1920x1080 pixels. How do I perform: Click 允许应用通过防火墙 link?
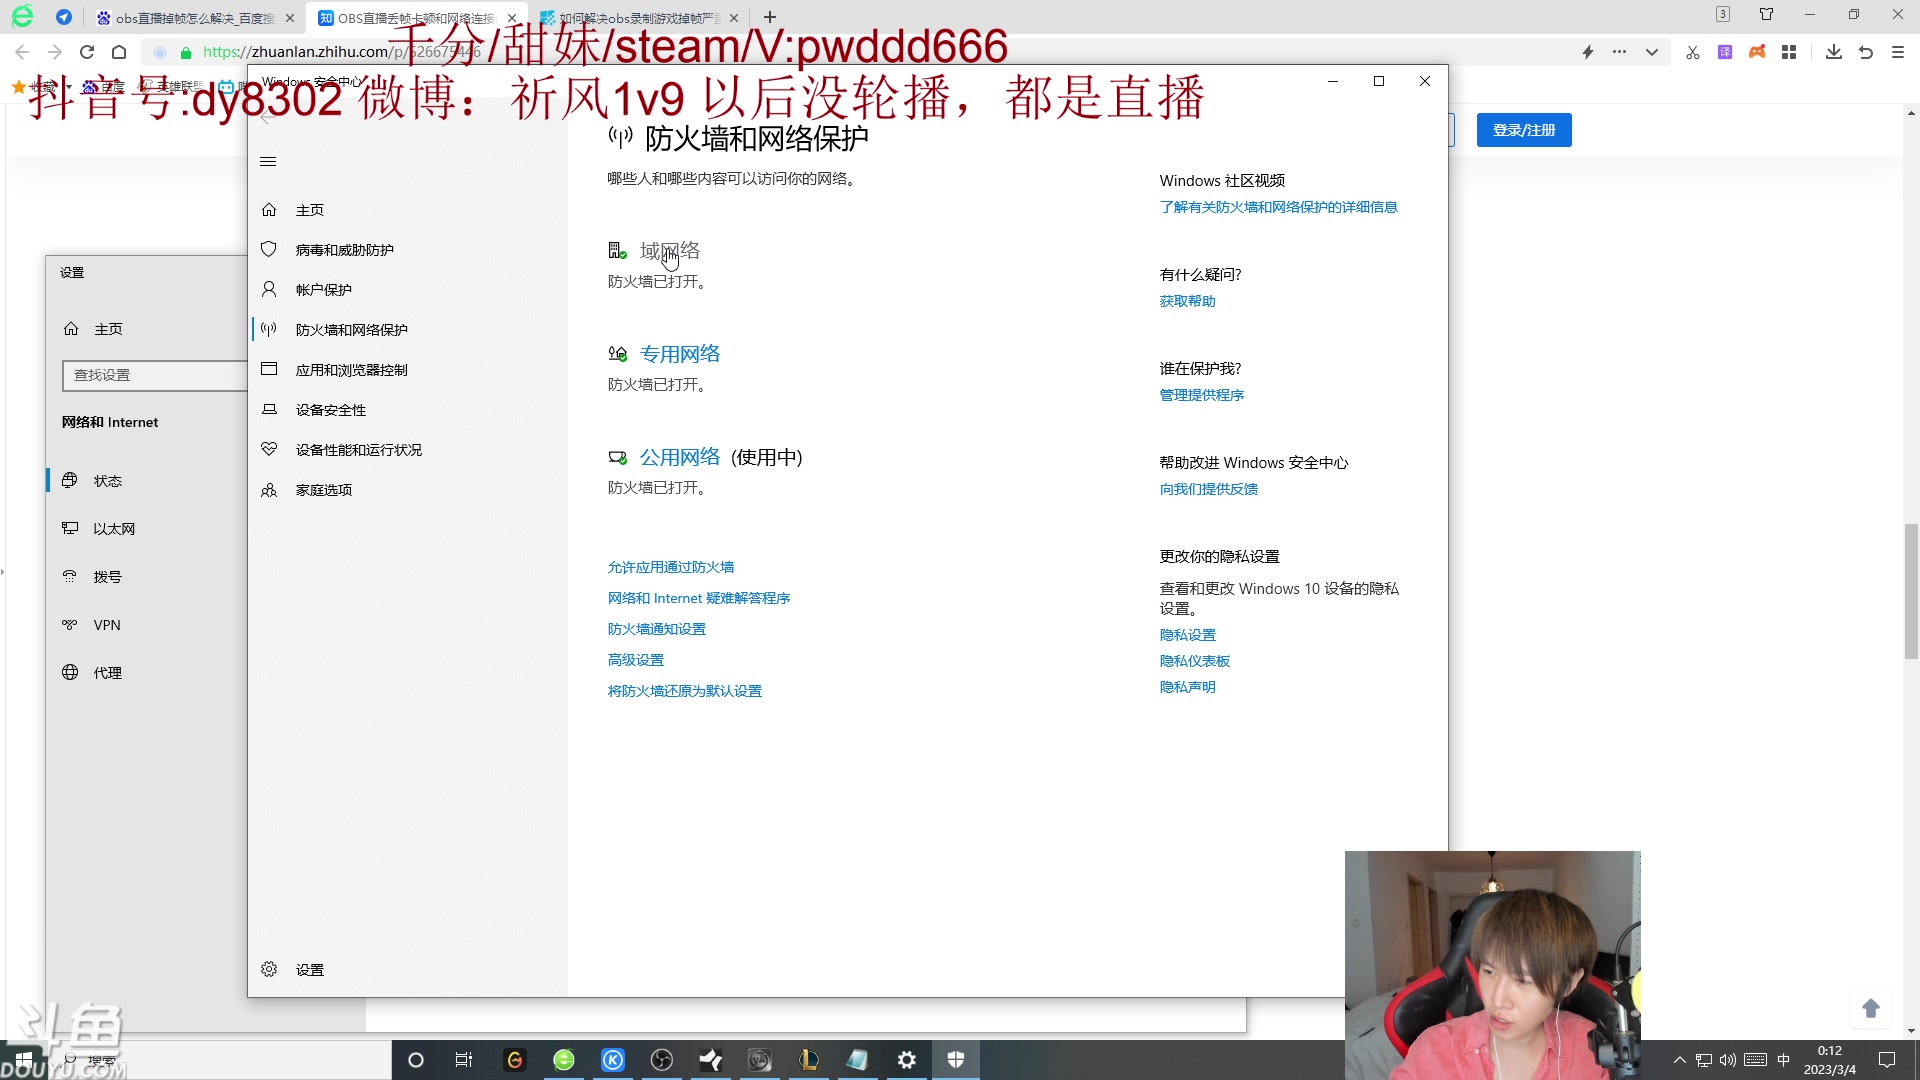coord(671,567)
